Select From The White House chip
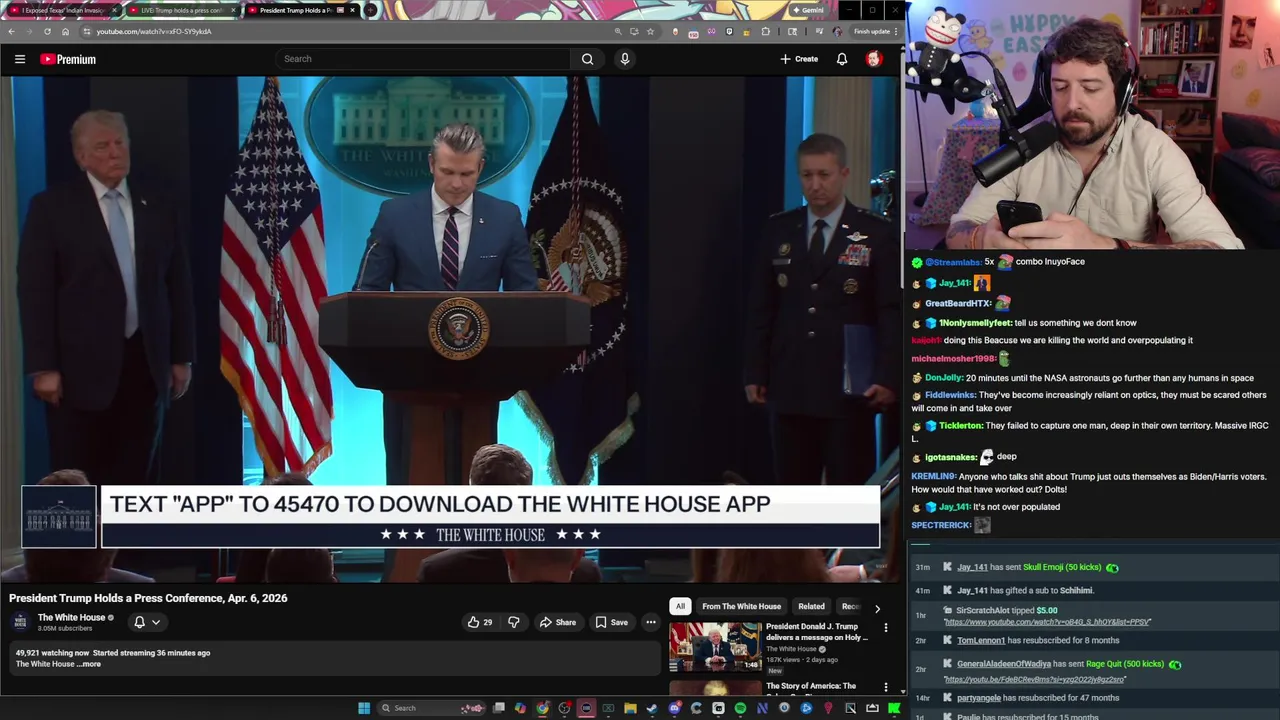Viewport: 1280px width, 720px height. click(741, 606)
